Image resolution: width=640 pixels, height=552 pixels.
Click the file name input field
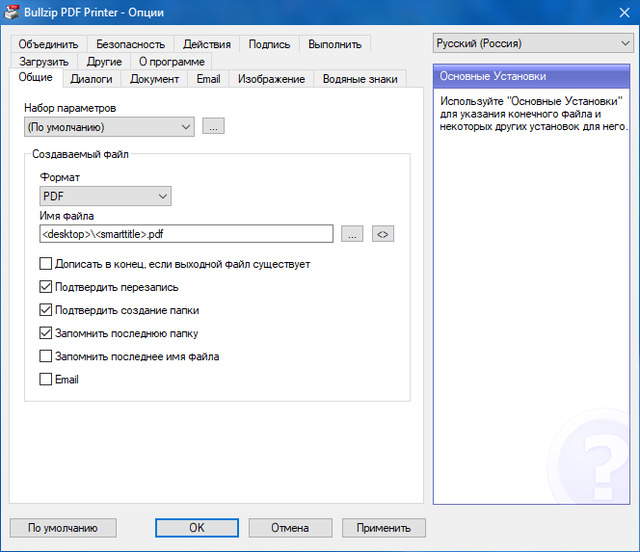(186, 233)
